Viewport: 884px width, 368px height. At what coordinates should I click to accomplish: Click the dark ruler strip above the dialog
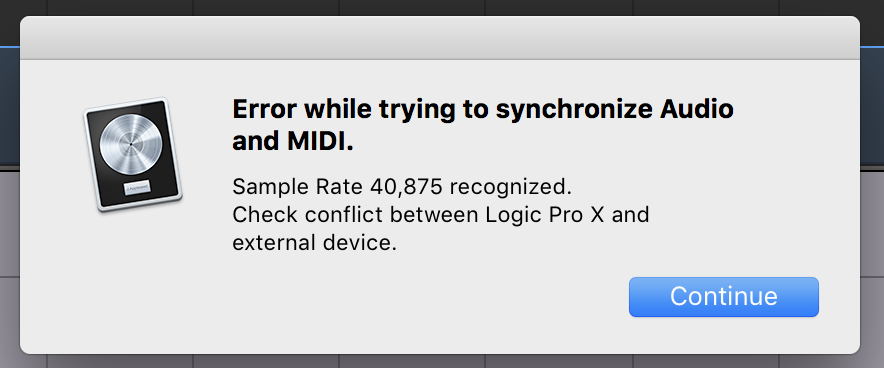click(x=442, y=7)
